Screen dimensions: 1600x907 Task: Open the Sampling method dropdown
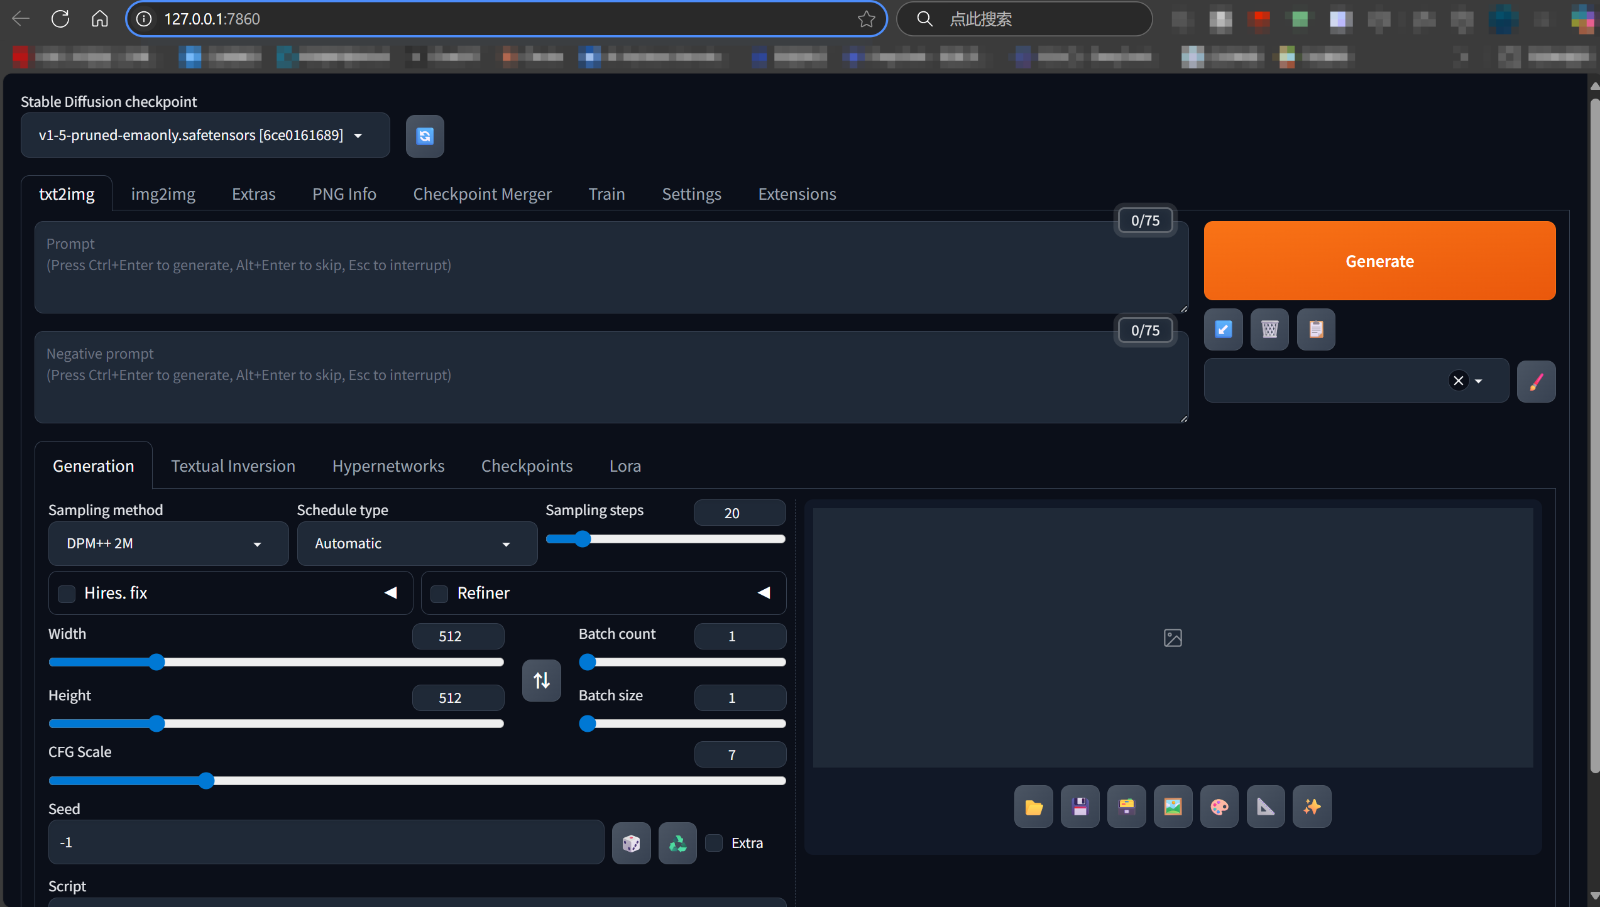click(x=167, y=544)
